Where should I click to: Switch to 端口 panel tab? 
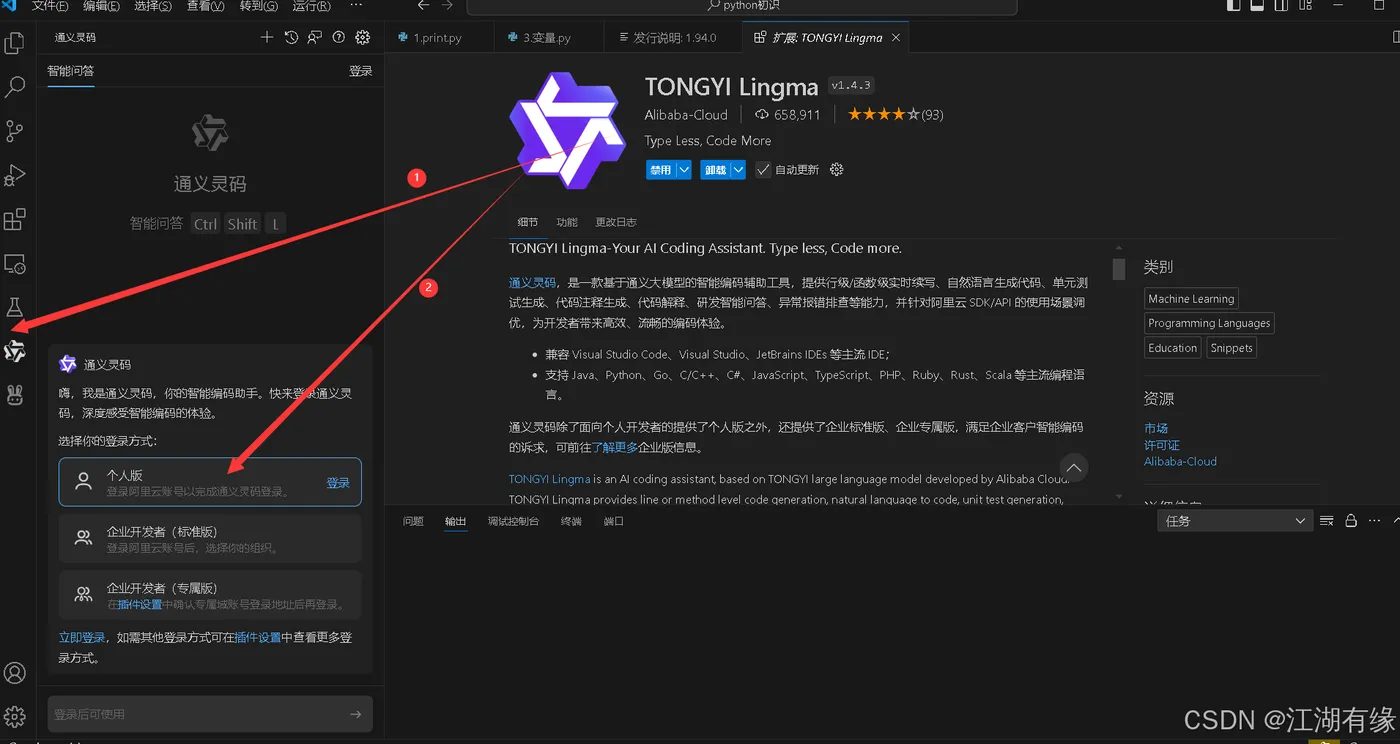(614, 521)
